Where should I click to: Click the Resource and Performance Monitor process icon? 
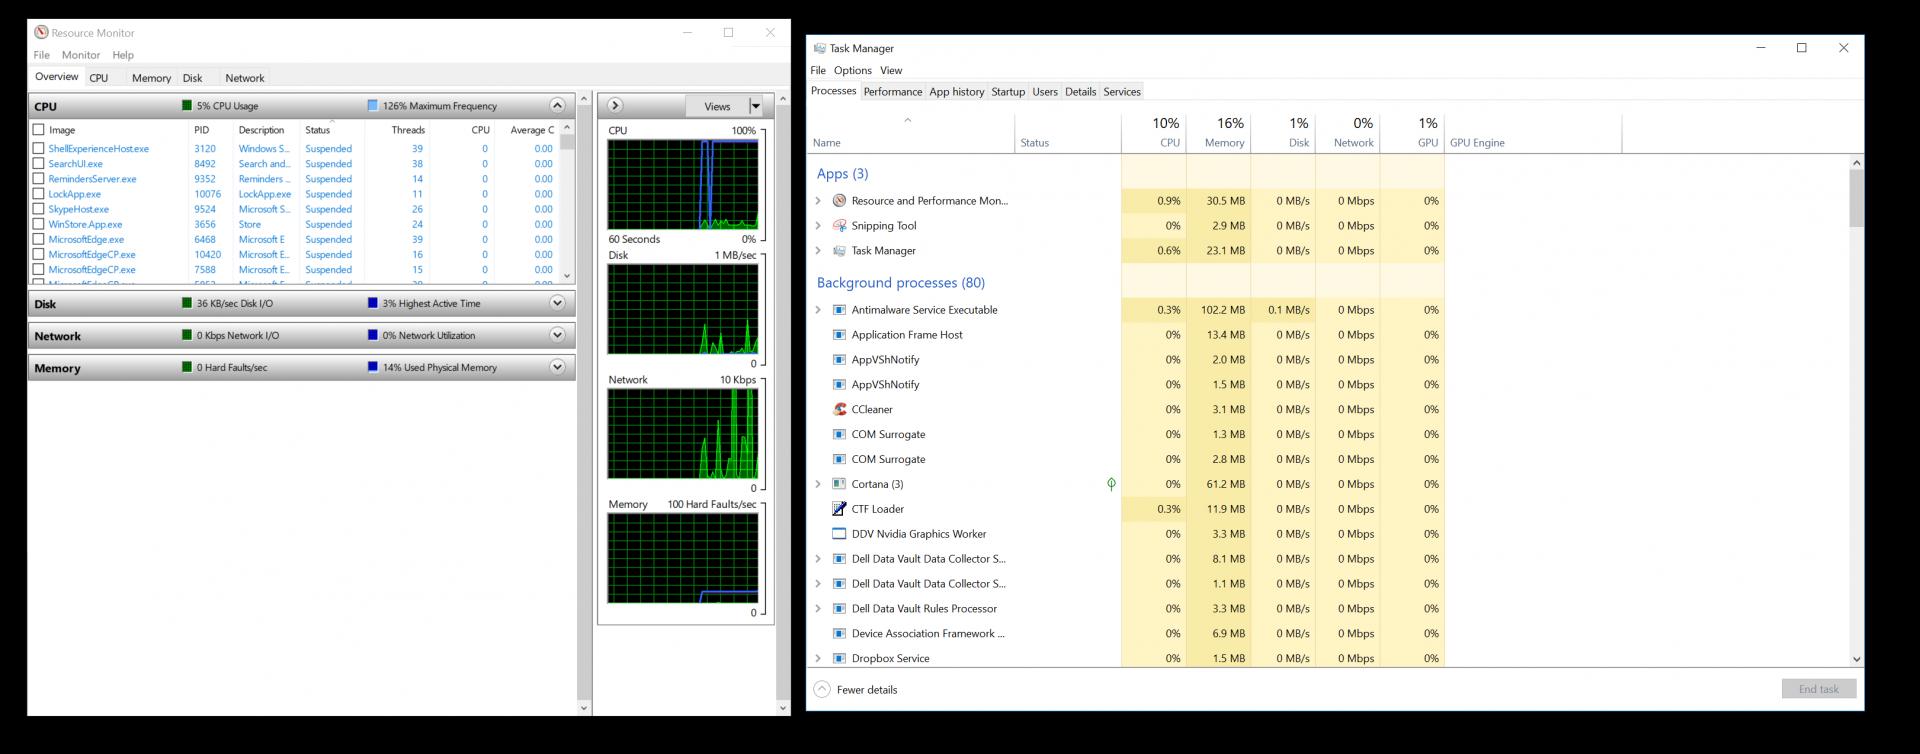click(839, 201)
